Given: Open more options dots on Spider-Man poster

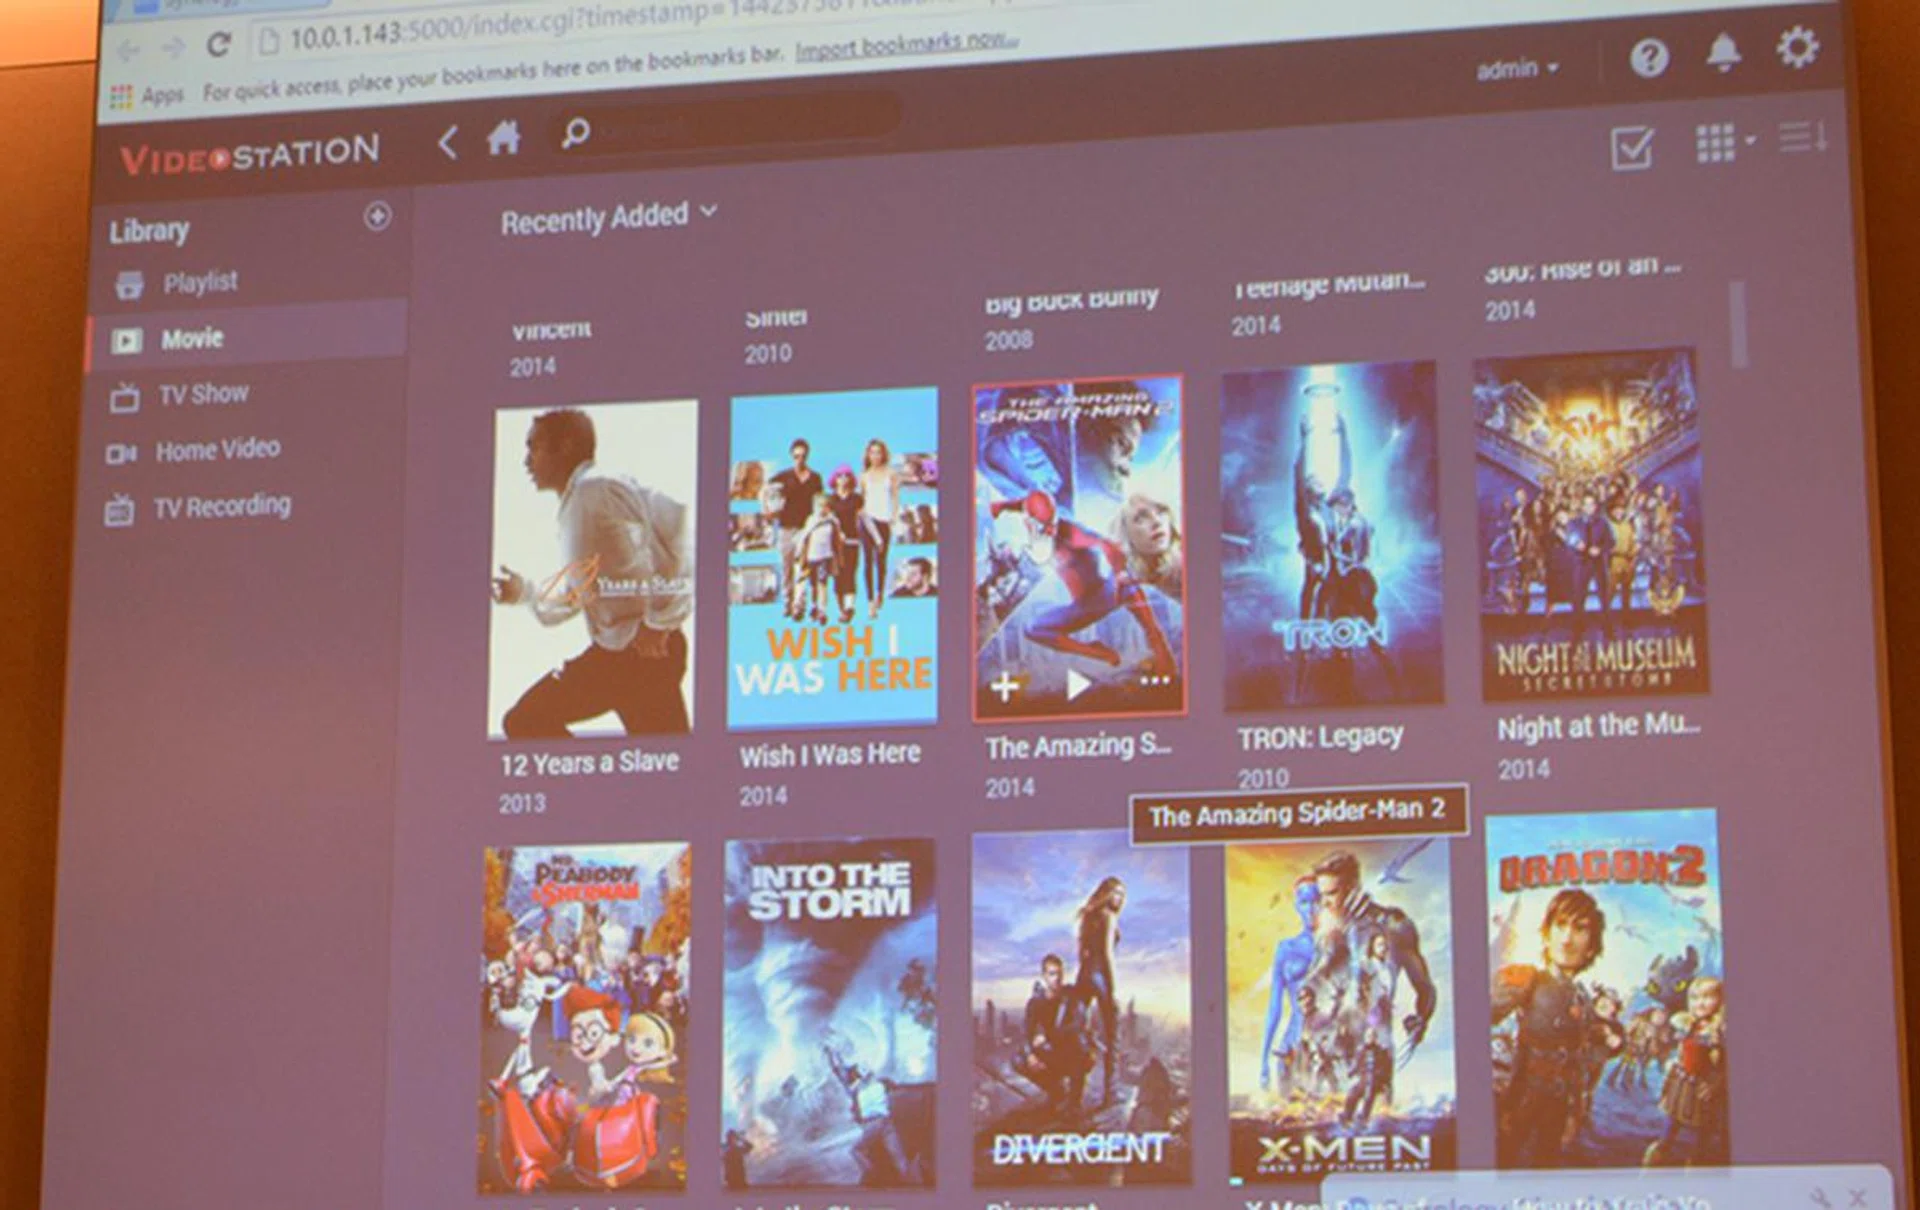Looking at the screenshot, I should (x=1154, y=681).
